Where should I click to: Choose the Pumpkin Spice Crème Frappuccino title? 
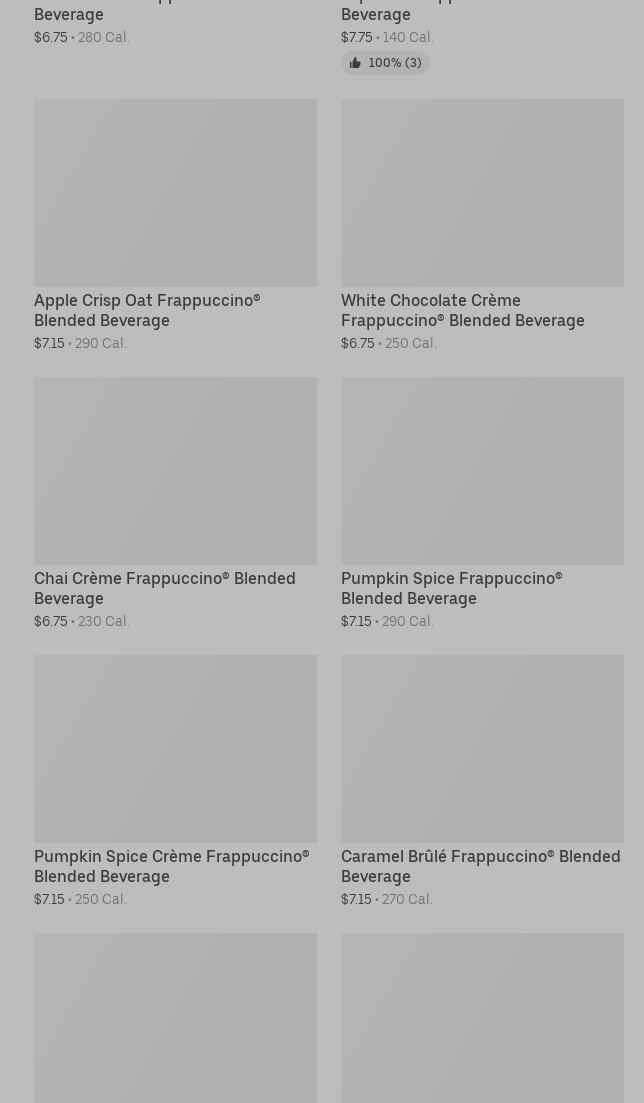point(171,866)
